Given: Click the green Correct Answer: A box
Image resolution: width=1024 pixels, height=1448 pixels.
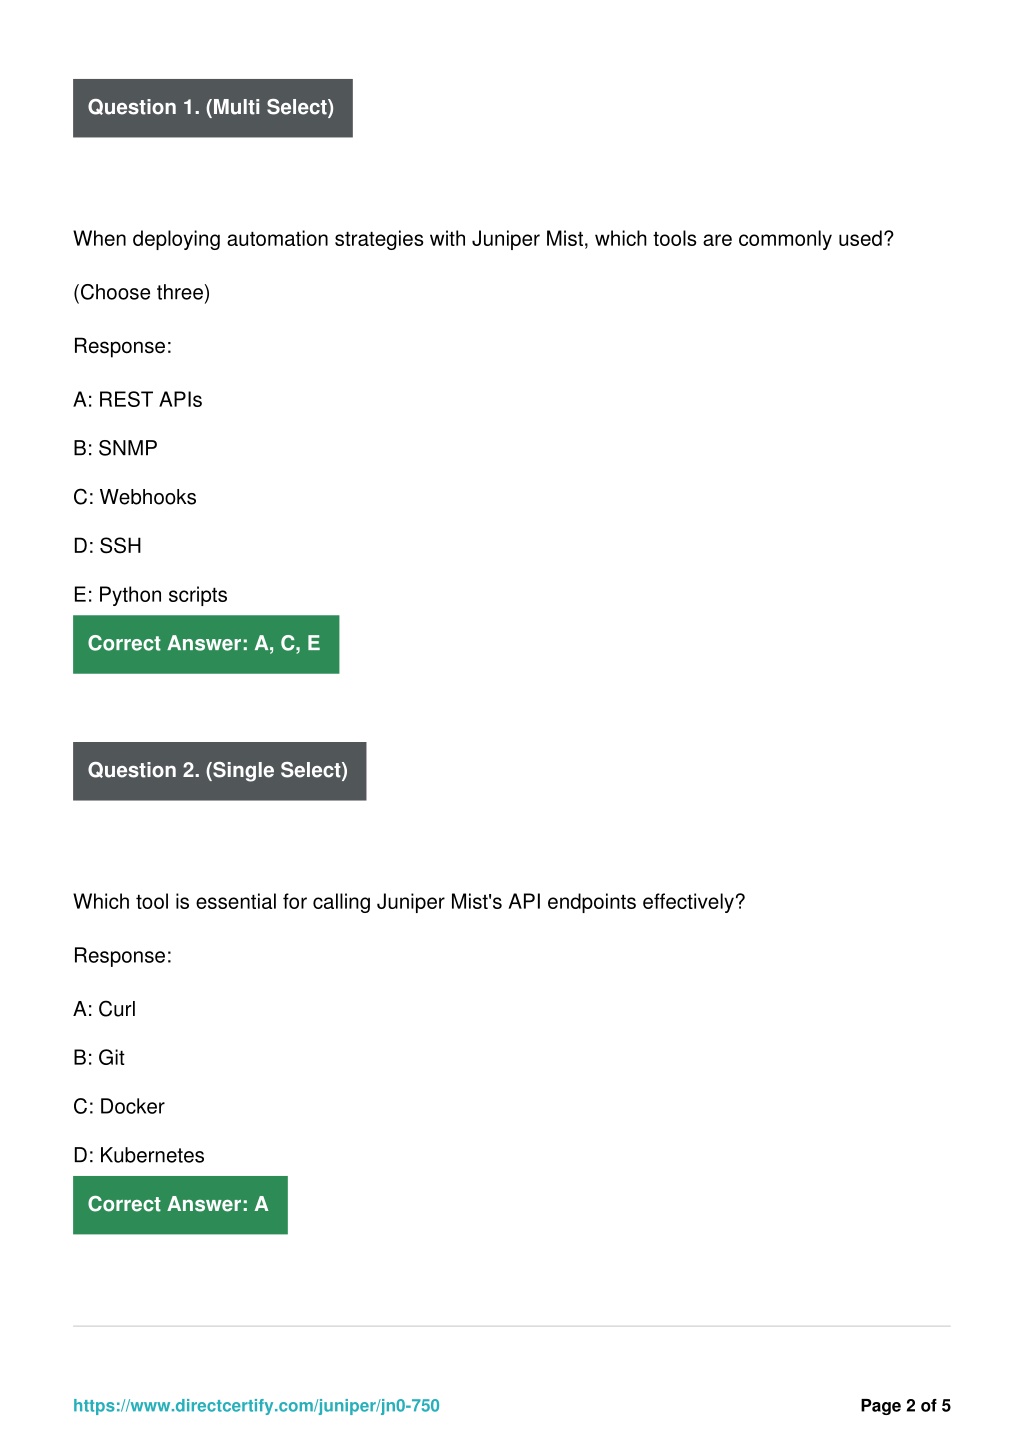Looking at the screenshot, I should 180,1205.
